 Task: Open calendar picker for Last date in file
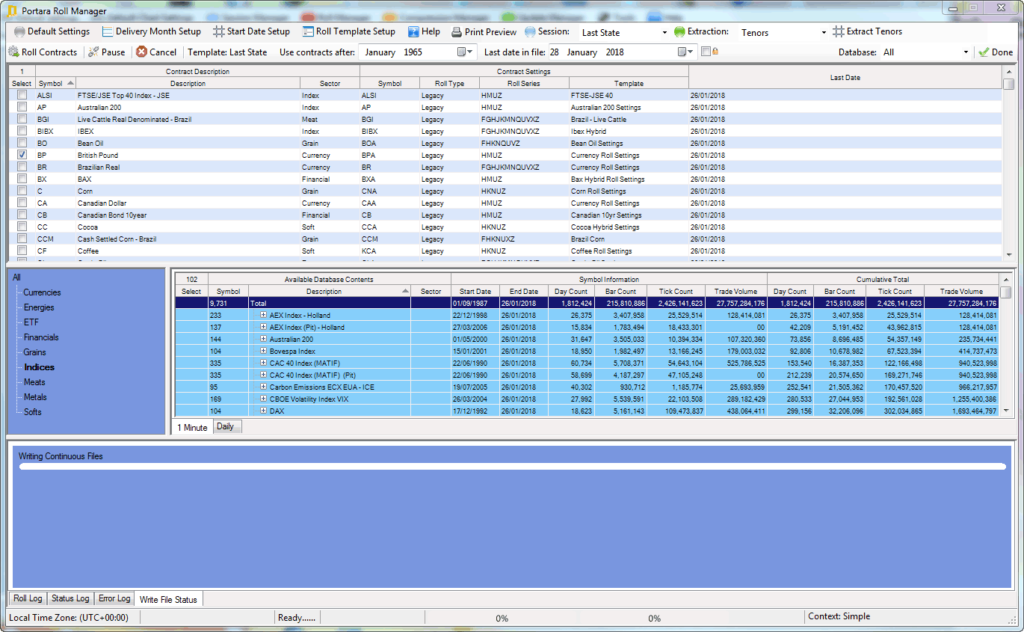pos(684,52)
